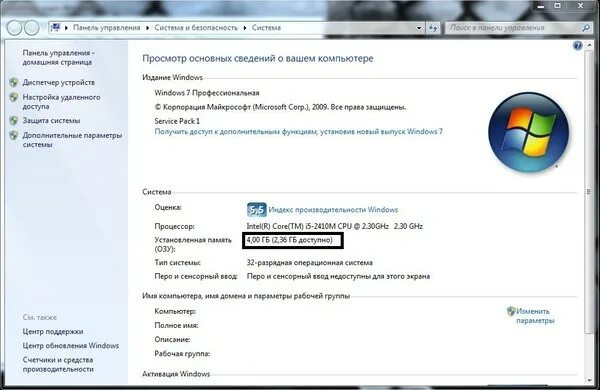
Task: Select the Система breadcrumb item
Action: [266, 28]
